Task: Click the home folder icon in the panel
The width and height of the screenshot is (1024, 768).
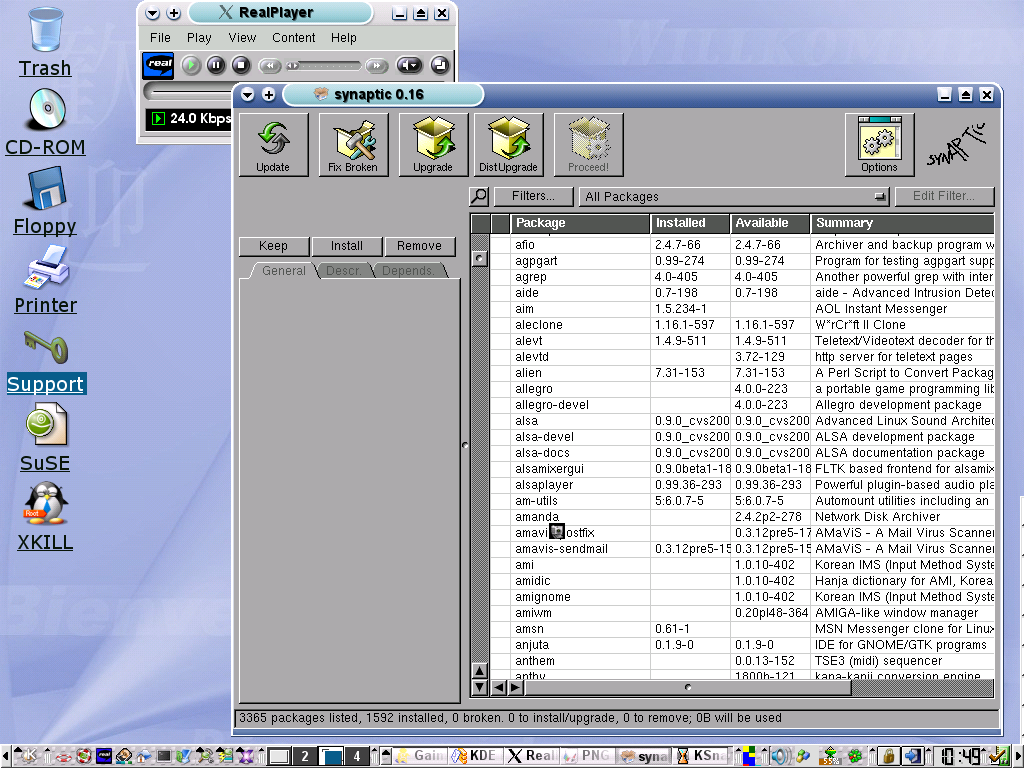Action: [144, 756]
